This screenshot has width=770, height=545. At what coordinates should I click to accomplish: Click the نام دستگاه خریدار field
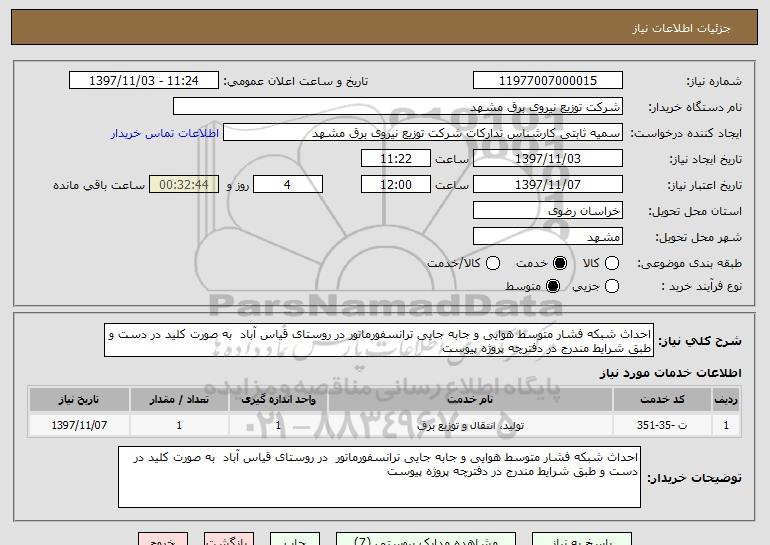398,107
